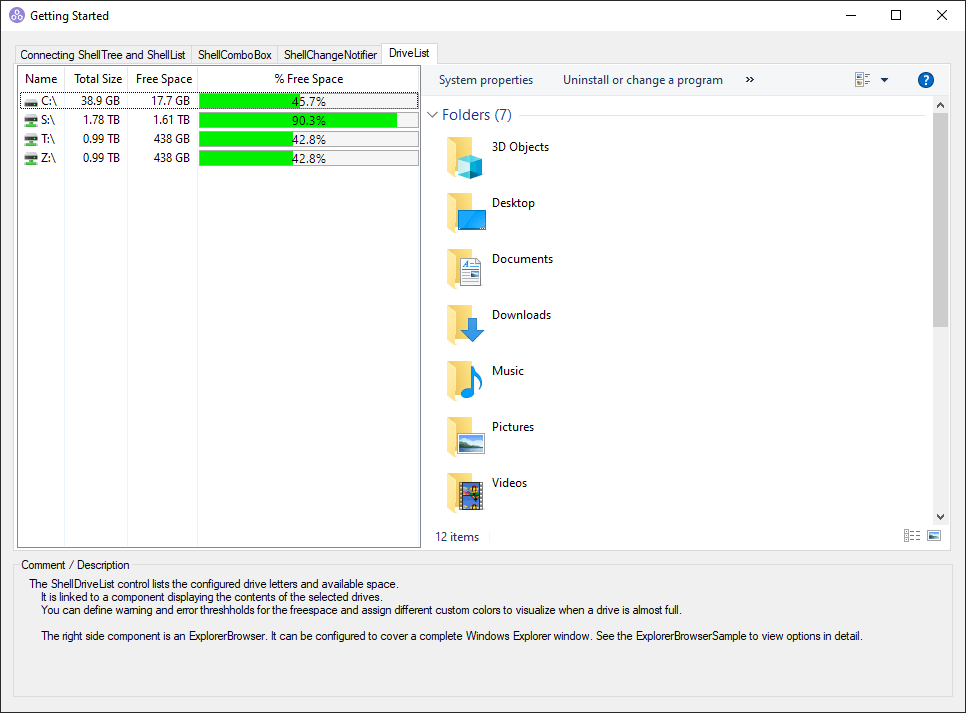This screenshot has width=966, height=713.
Task: Select the Documents folder icon
Action: coord(465,269)
